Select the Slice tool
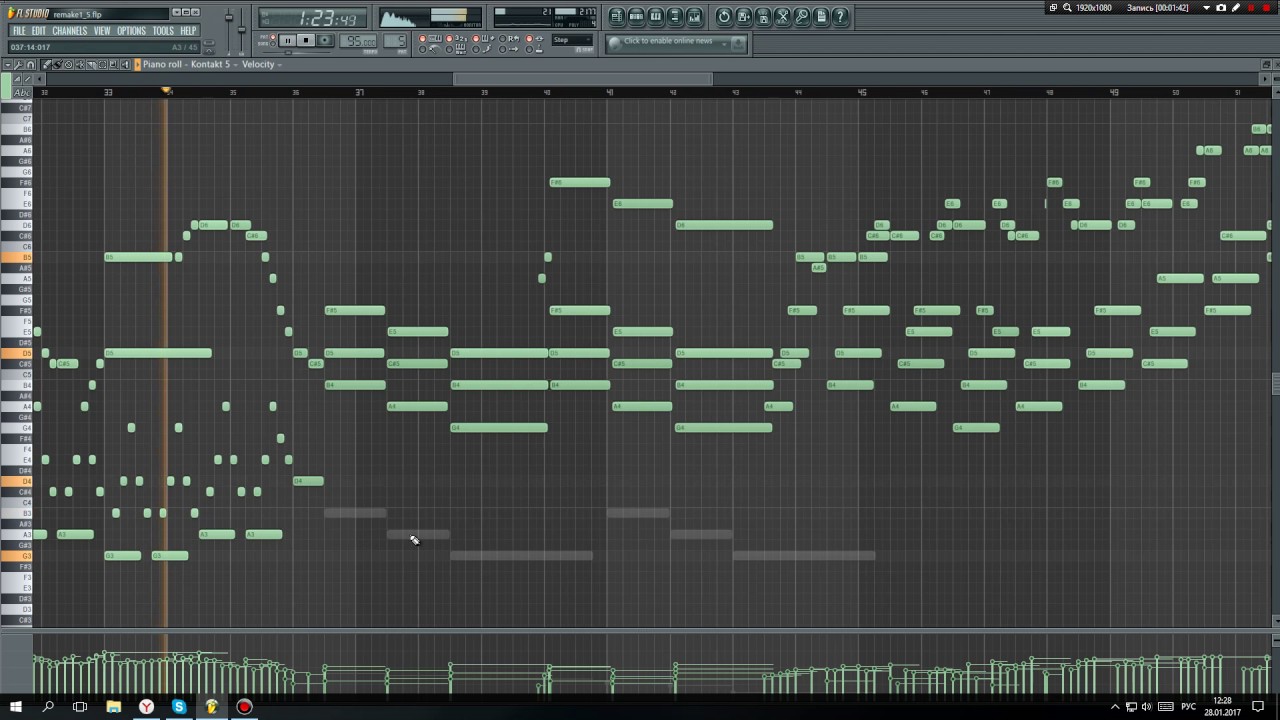 [x=91, y=64]
